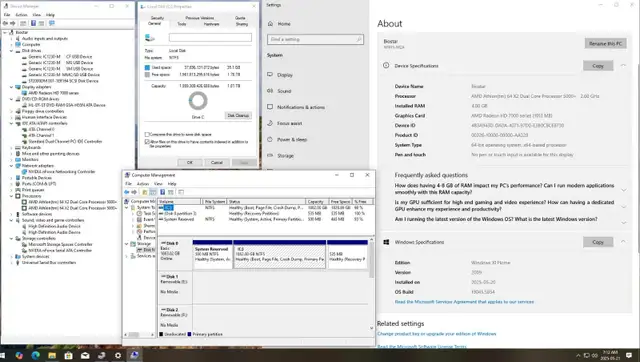
Task: Switch to Security tab in Disk Properties
Action: click(x=157, y=18)
